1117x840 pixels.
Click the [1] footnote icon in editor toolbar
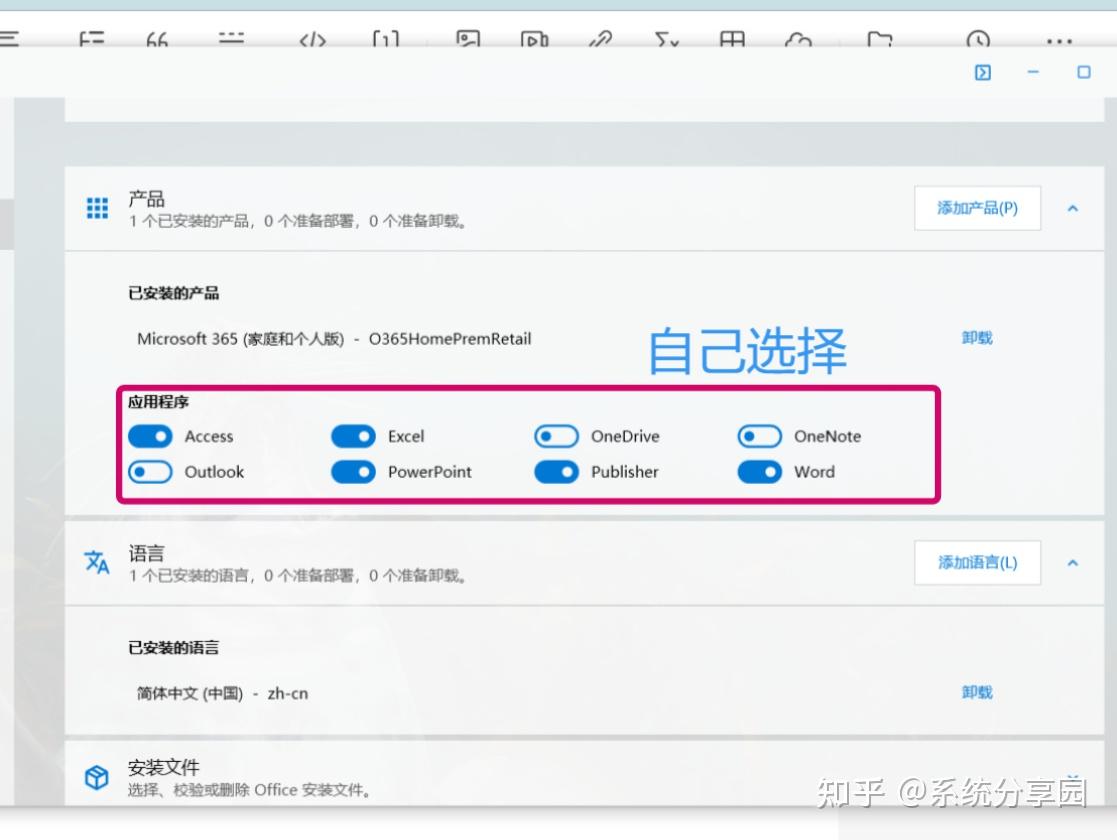[x=386, y=40]
